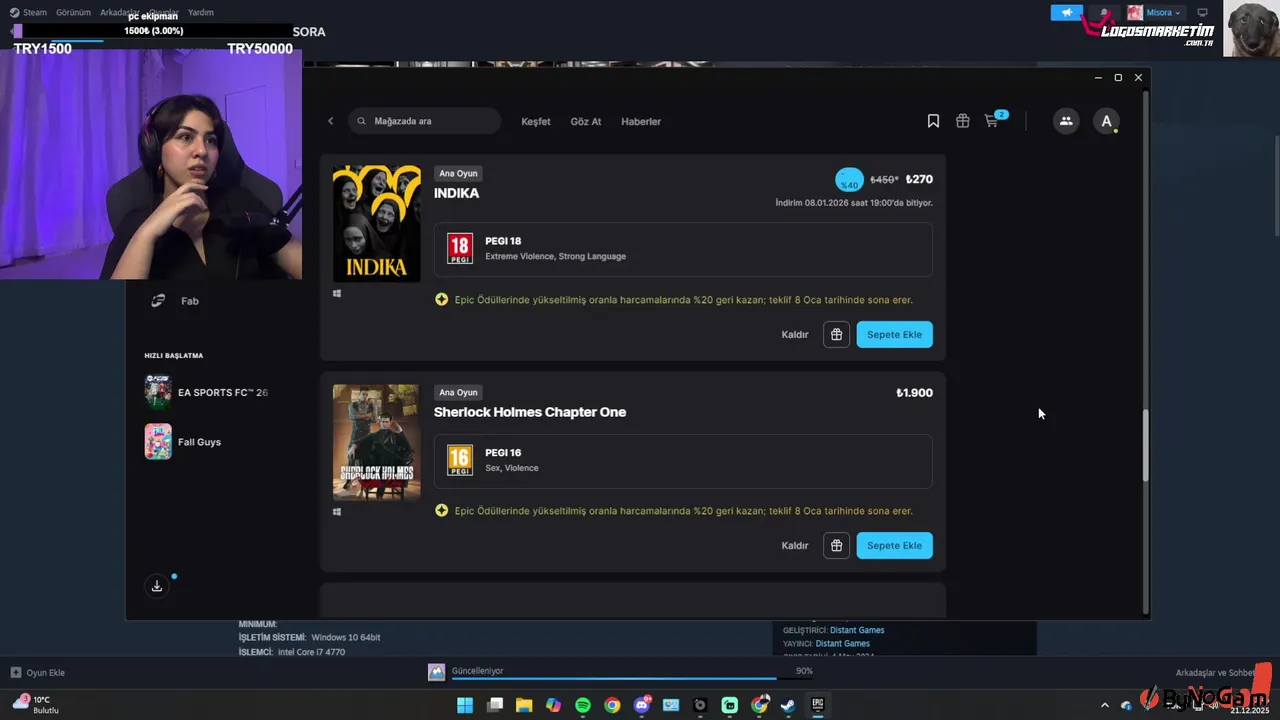Open Arkadaşlar ve Sohbet in Steam
The height and width of the screenshot is (720, 1280).
click(x=1215, y=673)
